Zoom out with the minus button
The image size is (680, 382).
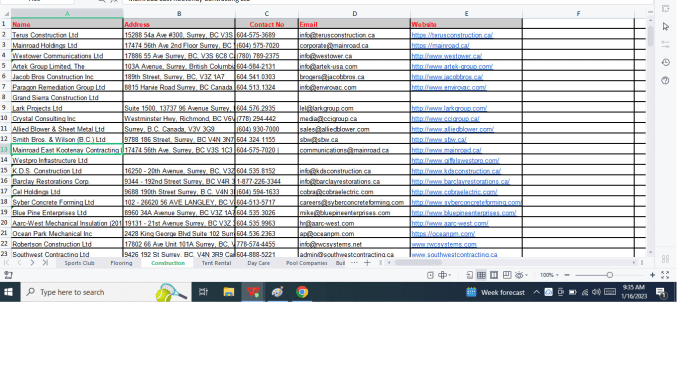(x=567, y=275)
